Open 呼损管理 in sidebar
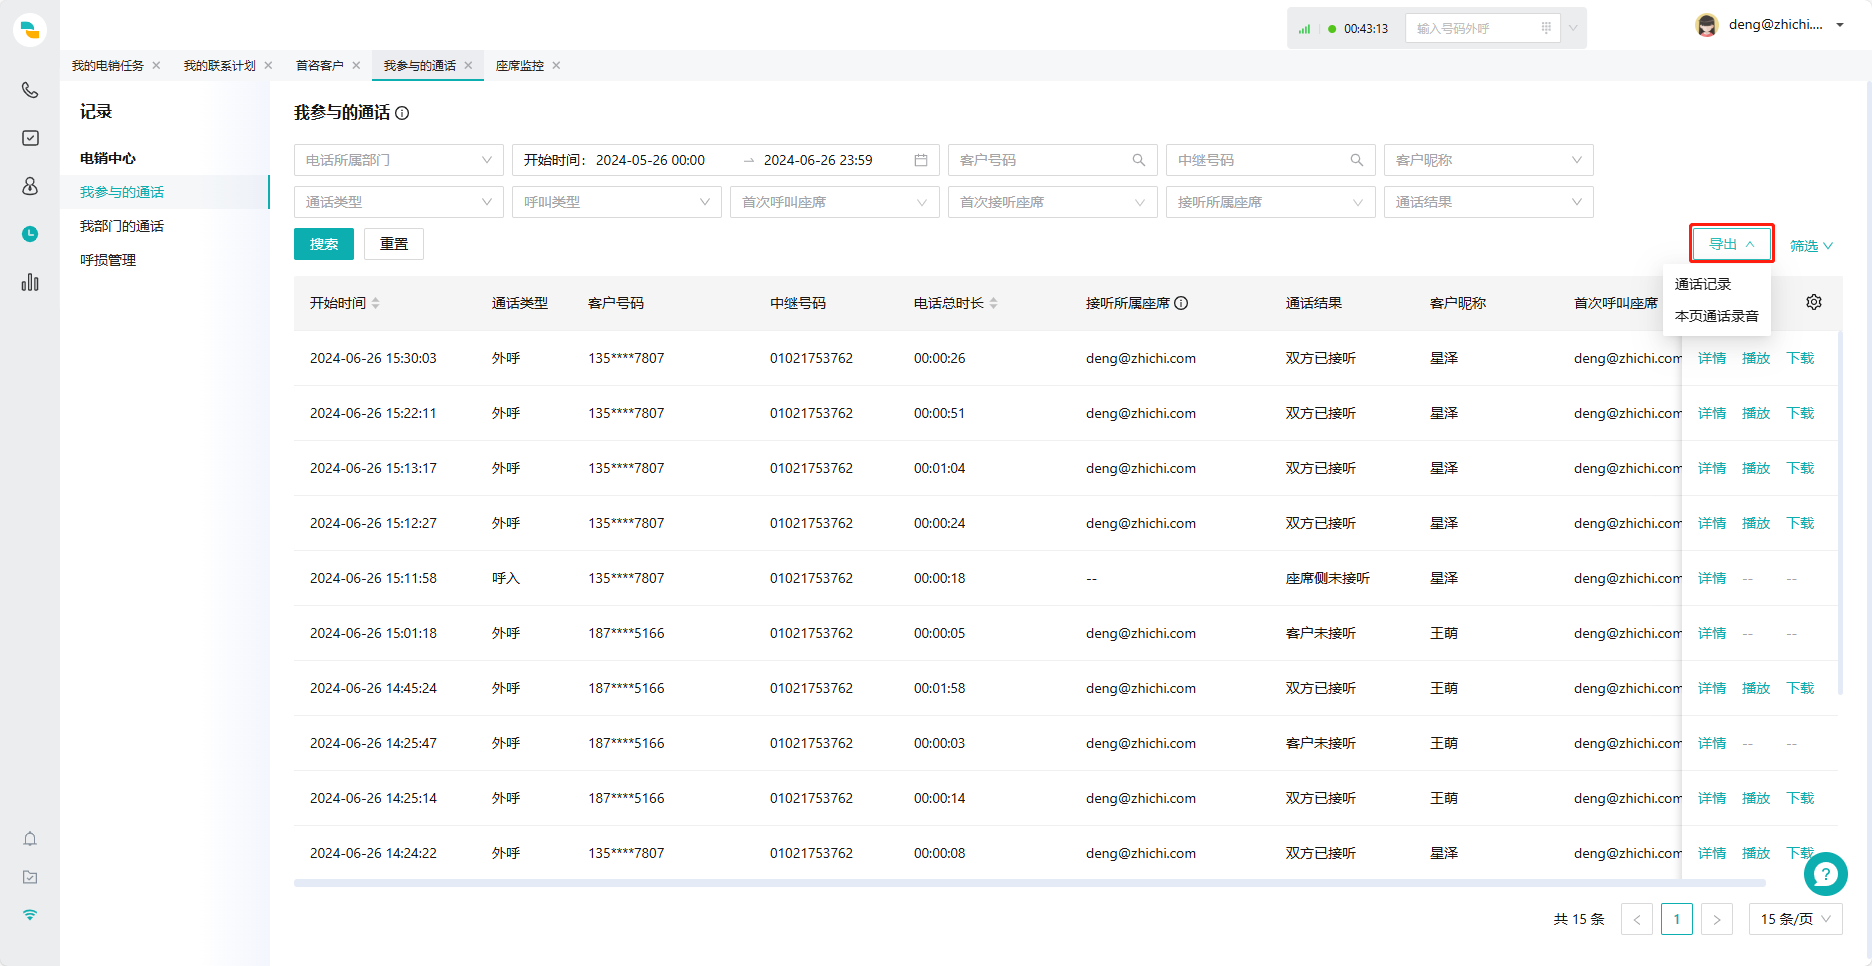Screen dimensions: 1872x966 (x=108, y=260)
